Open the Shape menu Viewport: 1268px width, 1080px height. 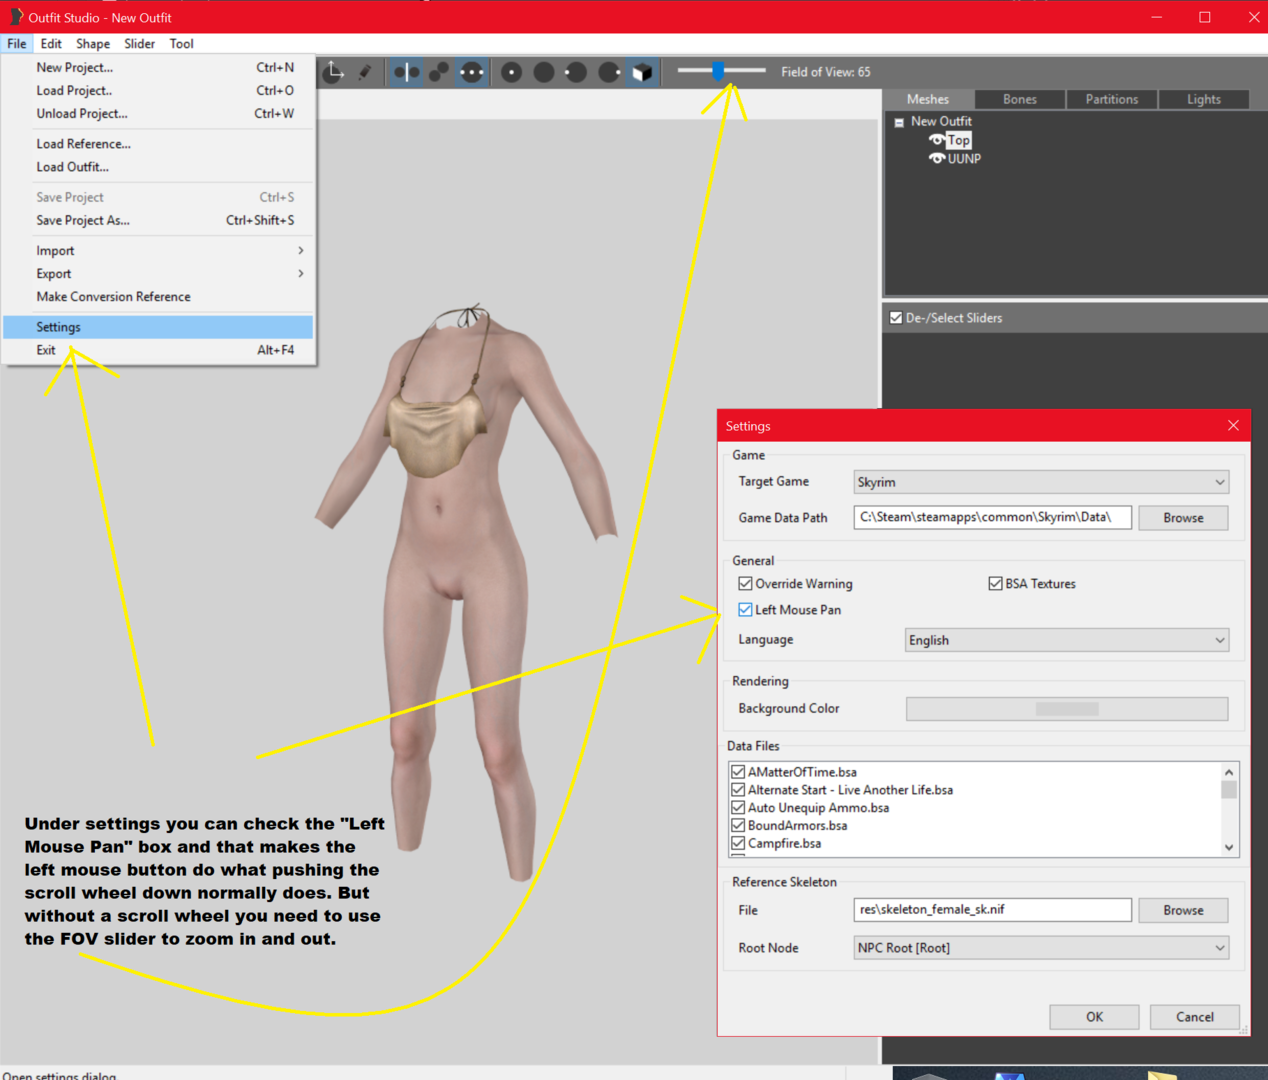coord(93,44)
